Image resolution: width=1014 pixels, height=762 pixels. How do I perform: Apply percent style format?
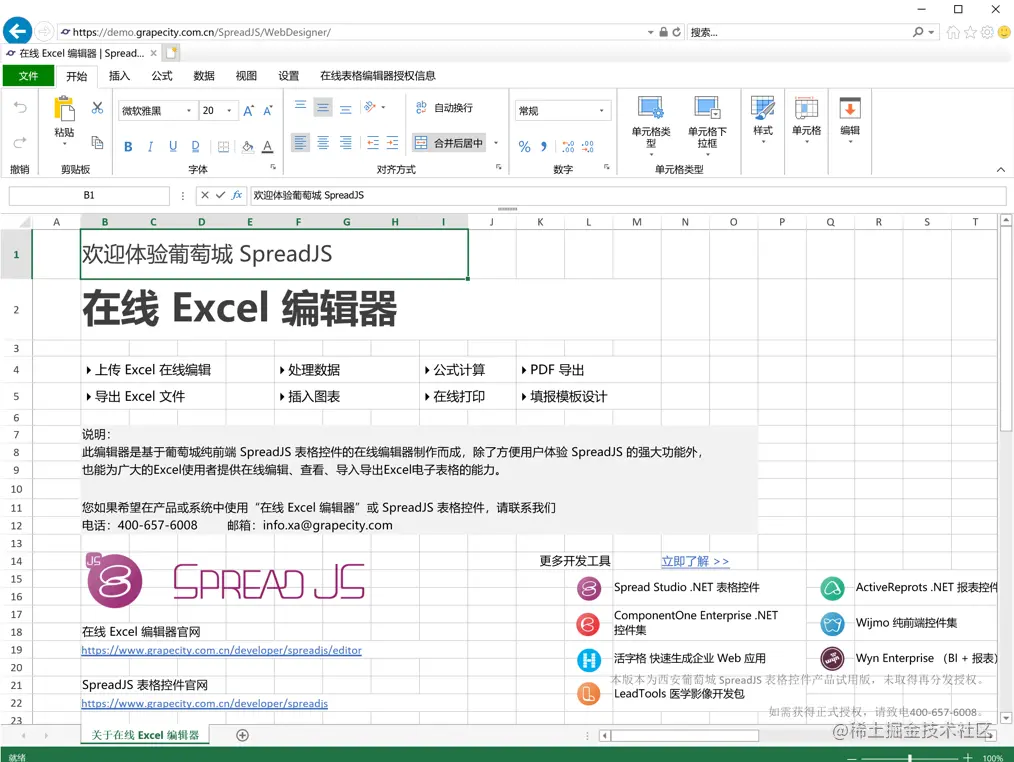pyautogui.click(x=524, y=147)
